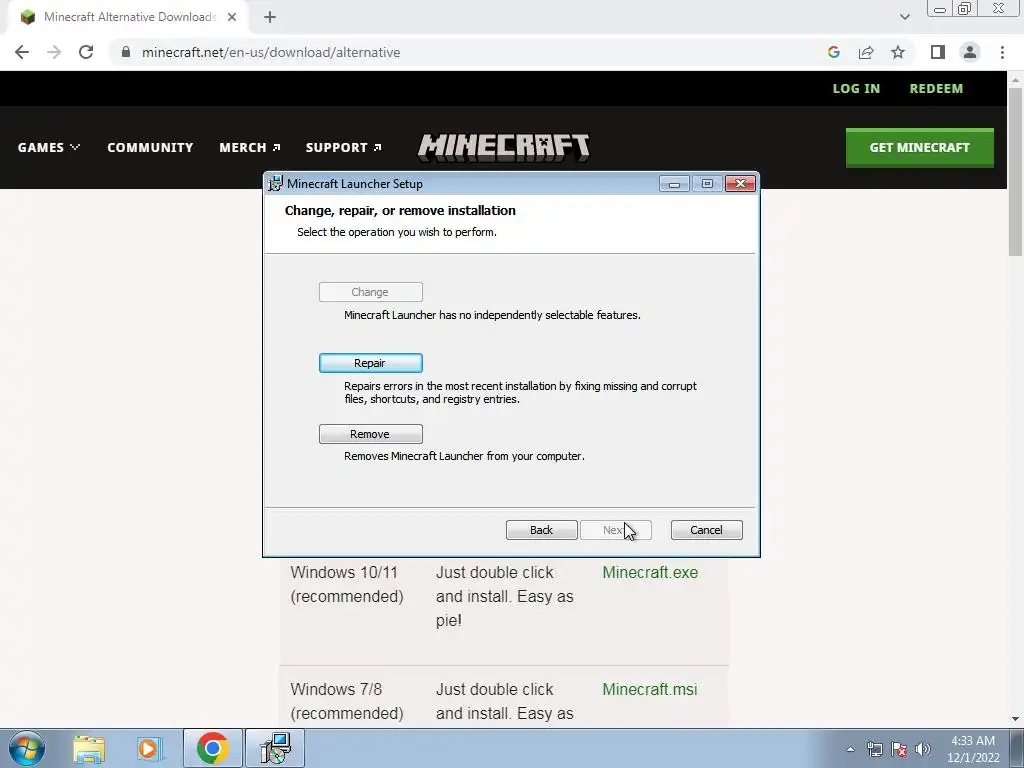Toggle Chrome side panel icon
Viewport: 1024px width, 768px height.
click(x=938, y=52)
